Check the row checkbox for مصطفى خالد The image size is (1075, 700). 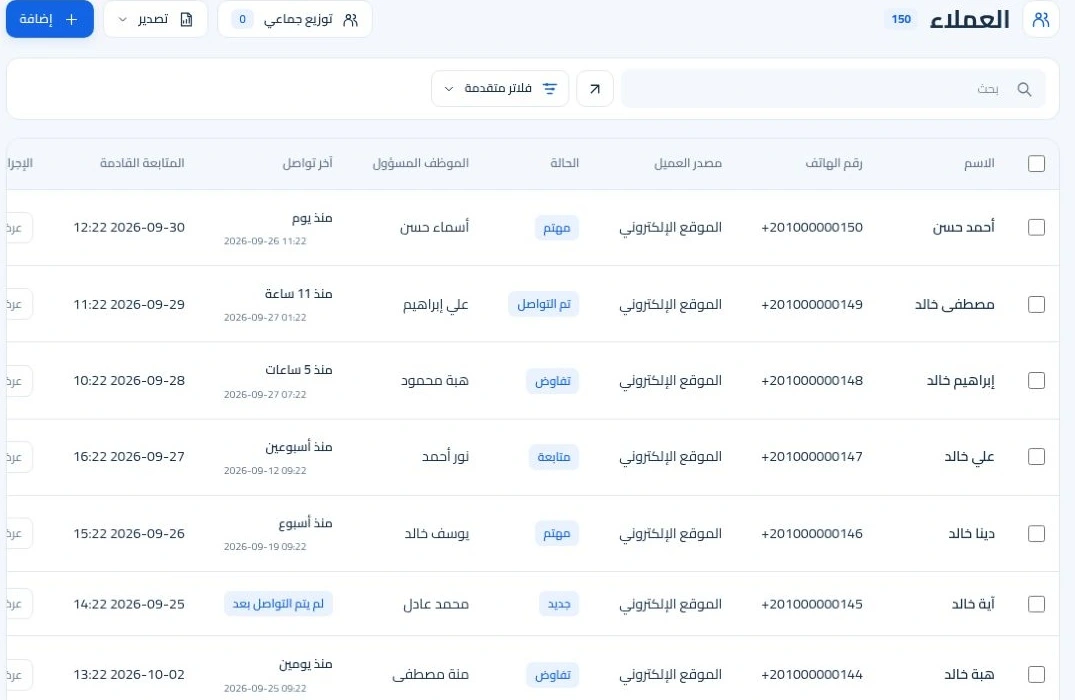(x=1036, y=304)
